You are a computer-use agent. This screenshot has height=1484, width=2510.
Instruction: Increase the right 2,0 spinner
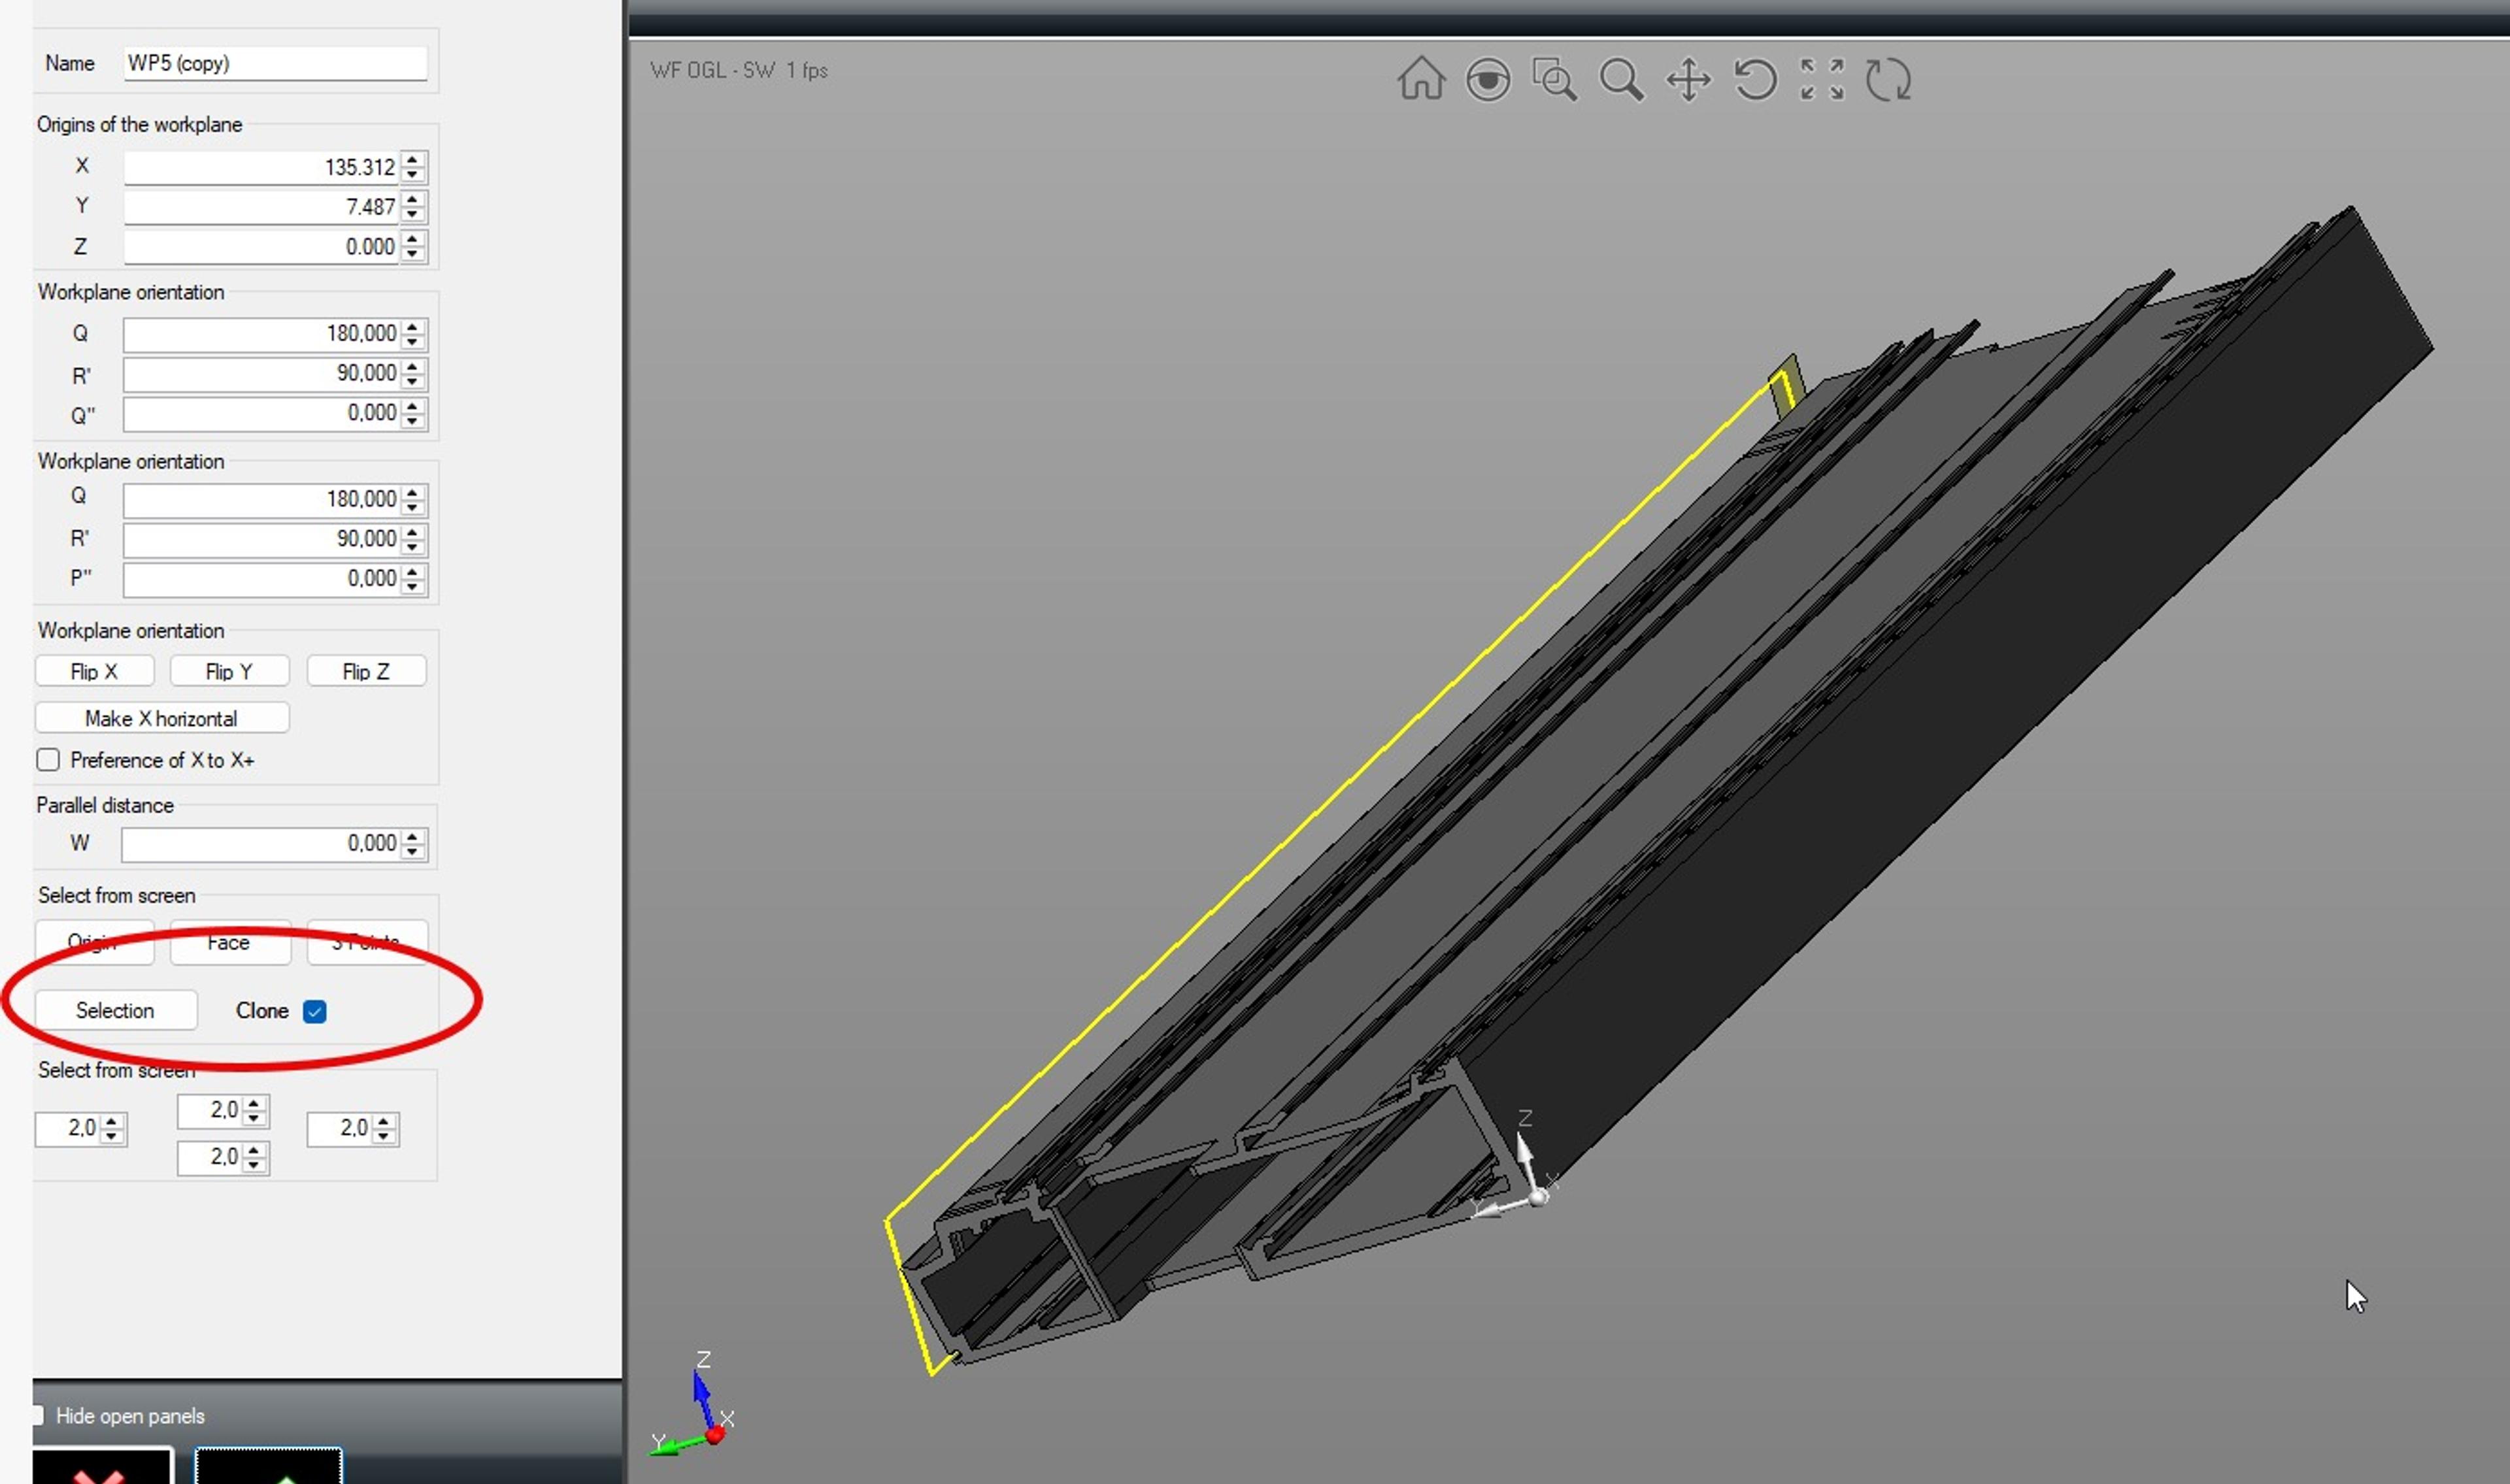pyautogui.click(x=384, y=1121)
